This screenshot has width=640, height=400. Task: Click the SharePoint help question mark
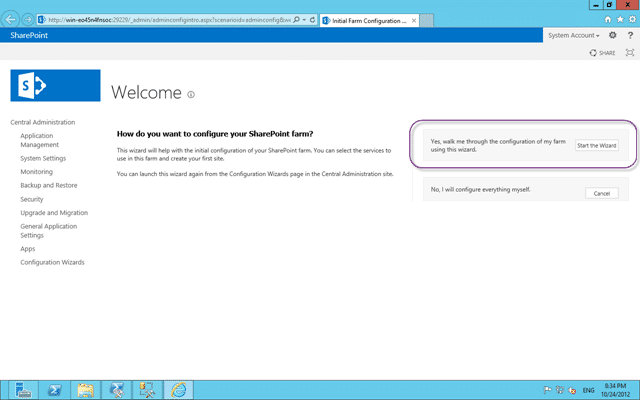630,36
